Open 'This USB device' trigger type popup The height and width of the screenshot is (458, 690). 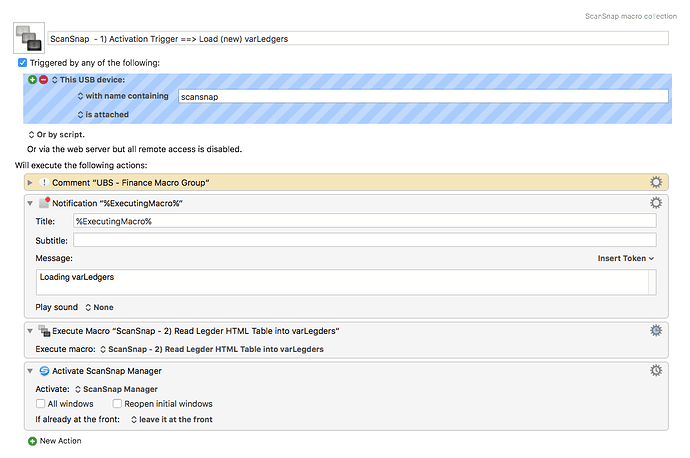[x=88, y=80]
